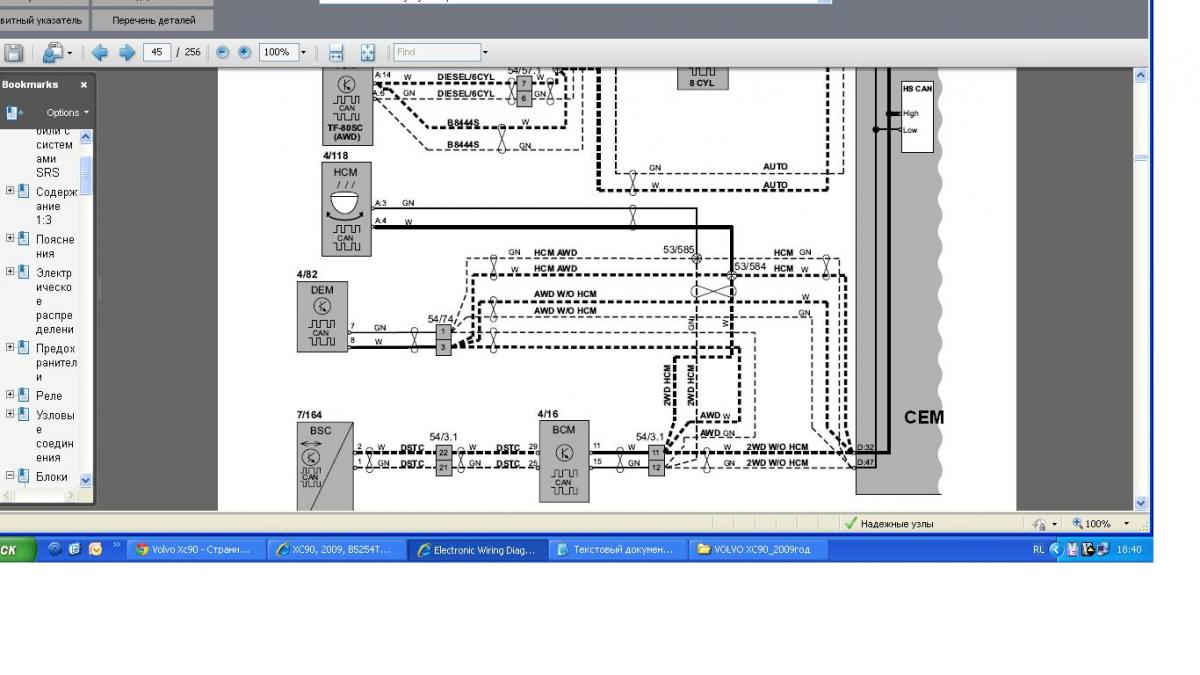Viewport: 1200px width, 675px height.
Task: Expand the Реле bookmark
Action: pos(10,394)
